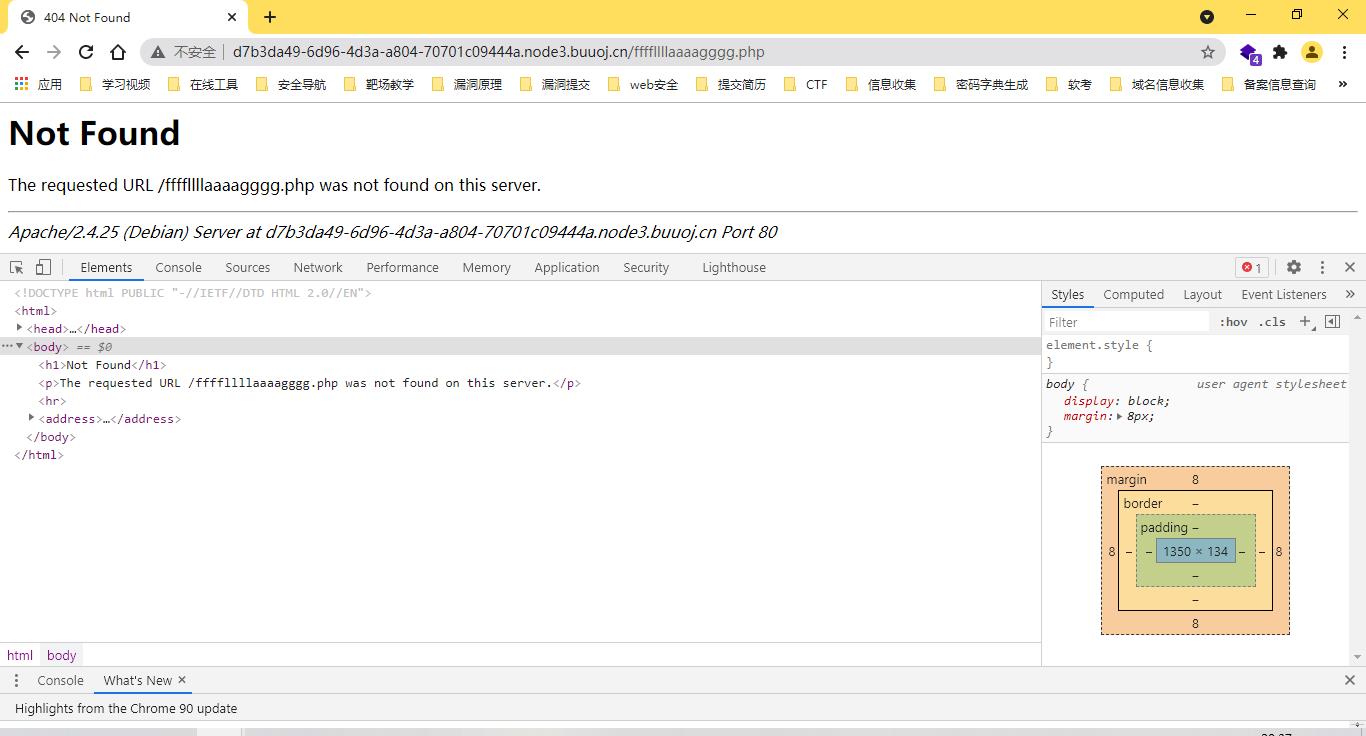Expand the head element node
Screen dimensions: 1366x736
19,328
